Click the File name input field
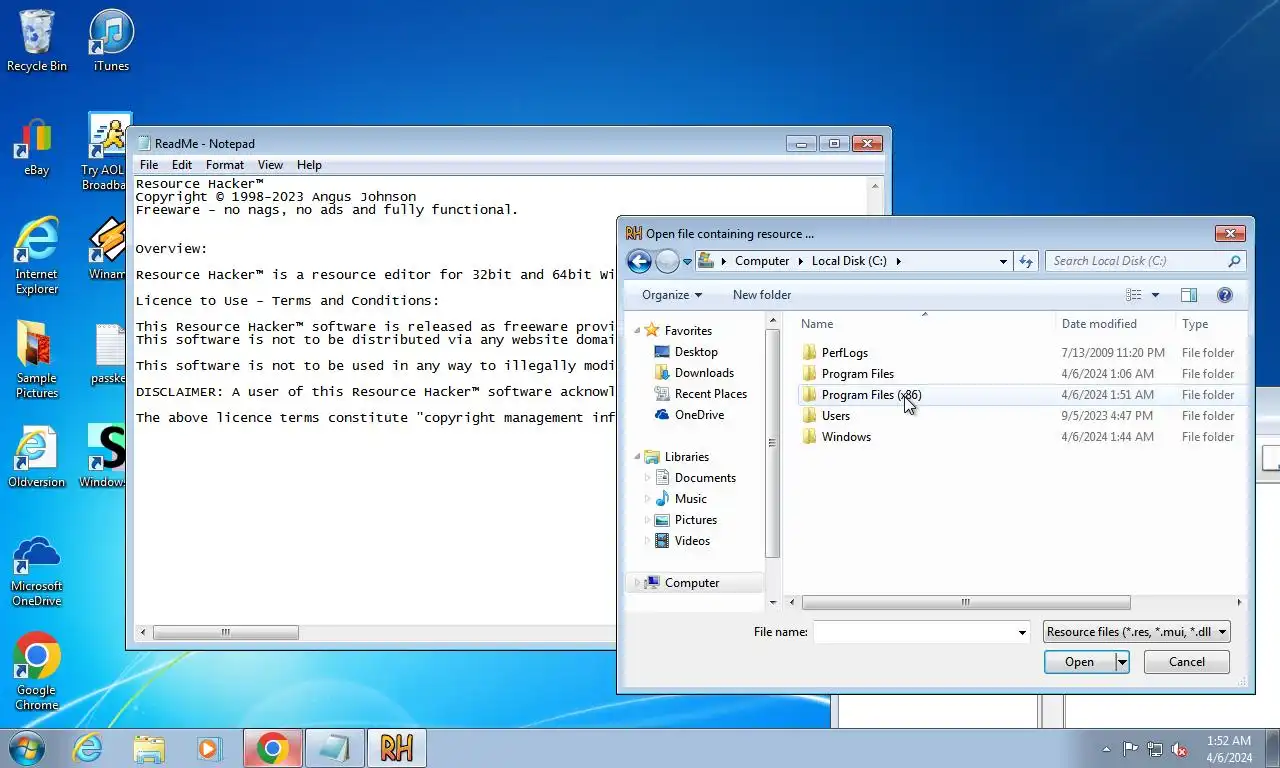Viewport: 1280px width, 768px height. 914,632
